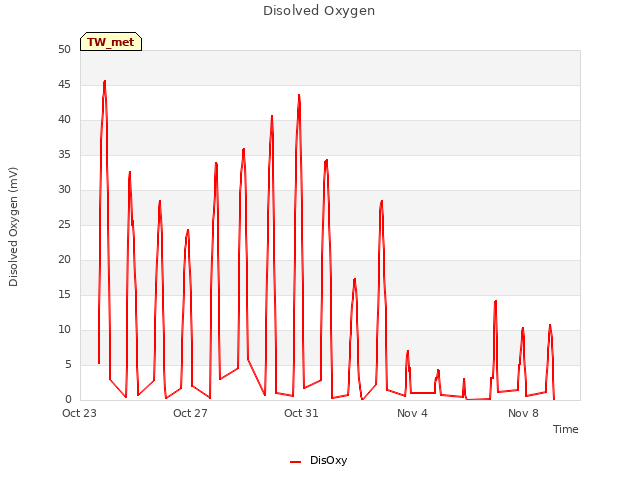Click the Oct 23 x-axis tick label
The height and width of the screenshot is (480, 640).
tap(79, 413)
